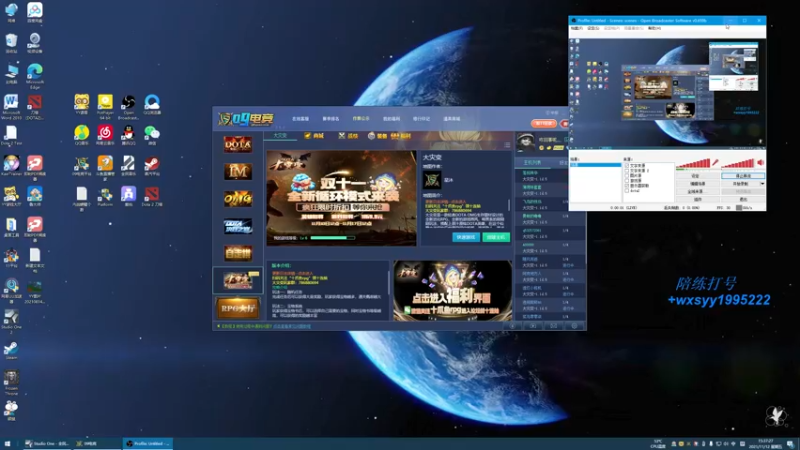Open RPG大厅 in 09 sidebar
Image resolution: width=800 pixels, height=450 pixels.
238,308
